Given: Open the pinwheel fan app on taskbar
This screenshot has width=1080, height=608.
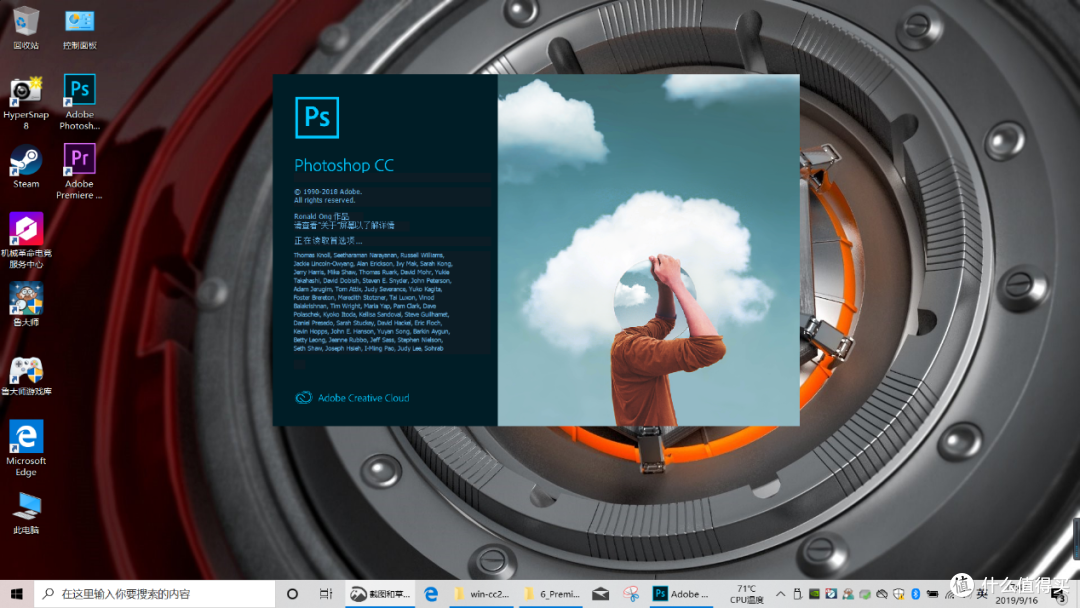Looking at the screenshot, I should point(631,594).
